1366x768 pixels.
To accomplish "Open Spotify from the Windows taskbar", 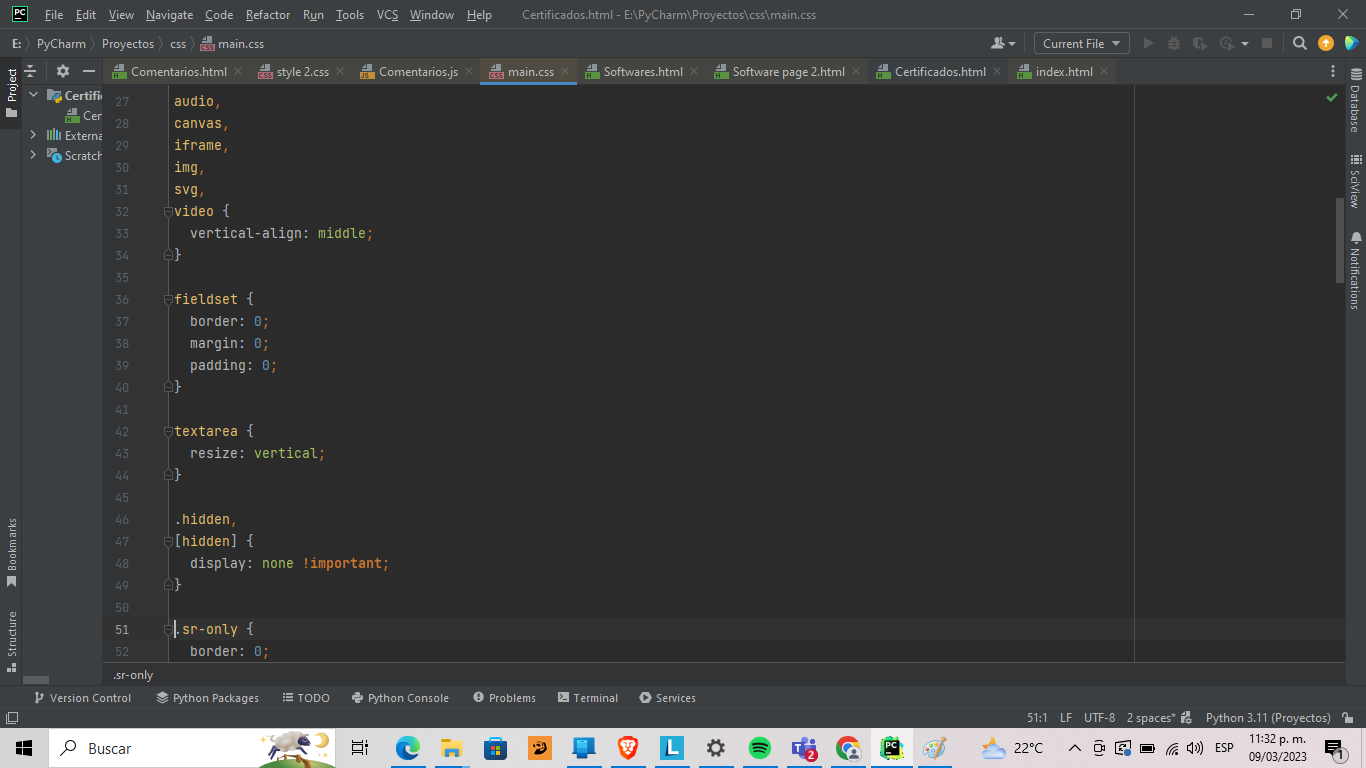I will [760, 748].
